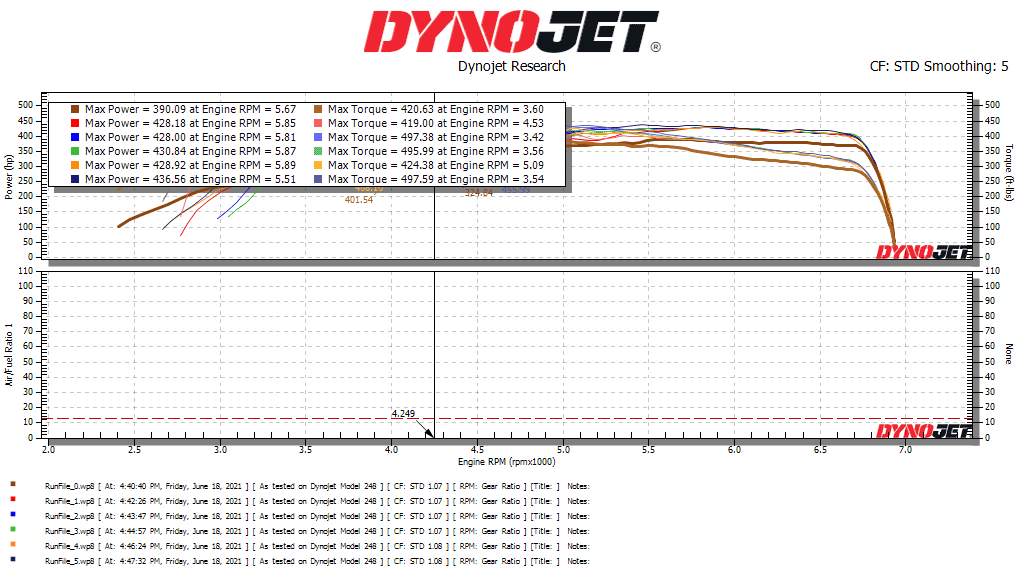Click the RunFile_2.wp8 run entry
This screenshot has width=1024, height=576.
pos(317,517)
